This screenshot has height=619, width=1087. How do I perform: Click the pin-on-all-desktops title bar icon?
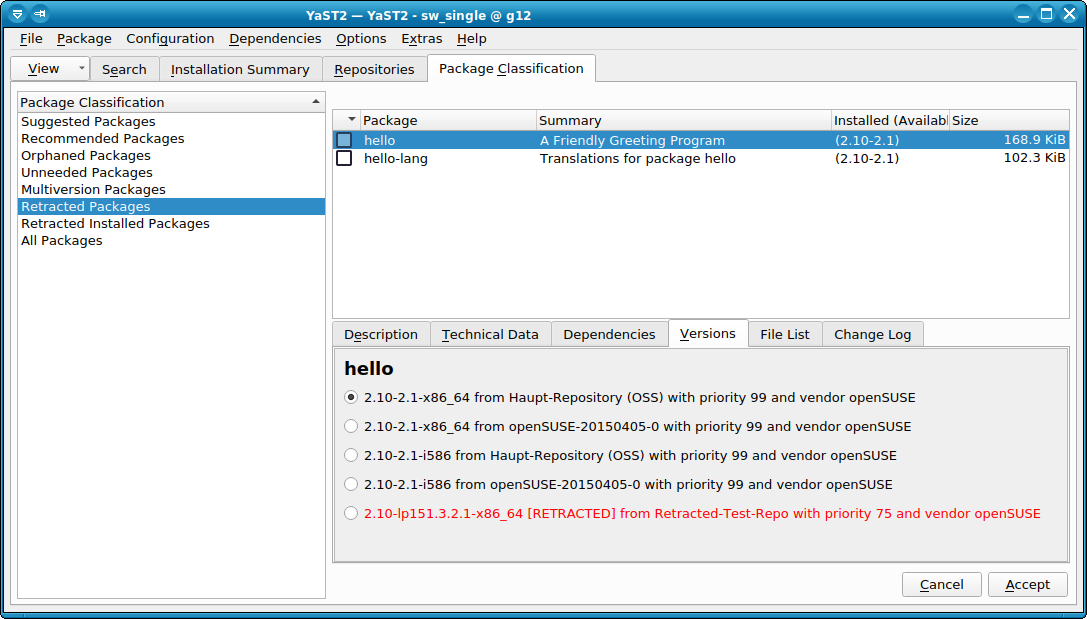click(x=40, y=14)
